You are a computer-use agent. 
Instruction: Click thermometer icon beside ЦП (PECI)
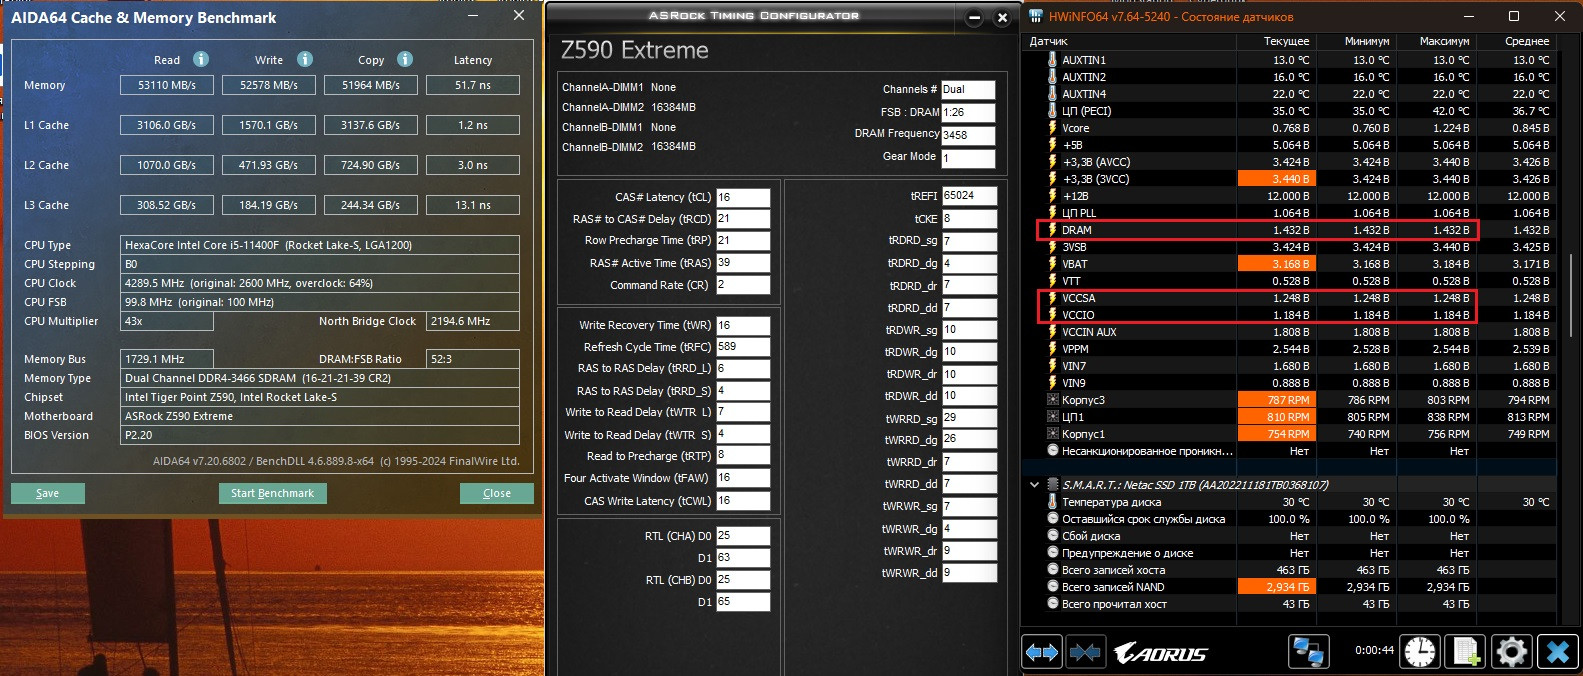pyautogui.click(x=1052, y=111)
